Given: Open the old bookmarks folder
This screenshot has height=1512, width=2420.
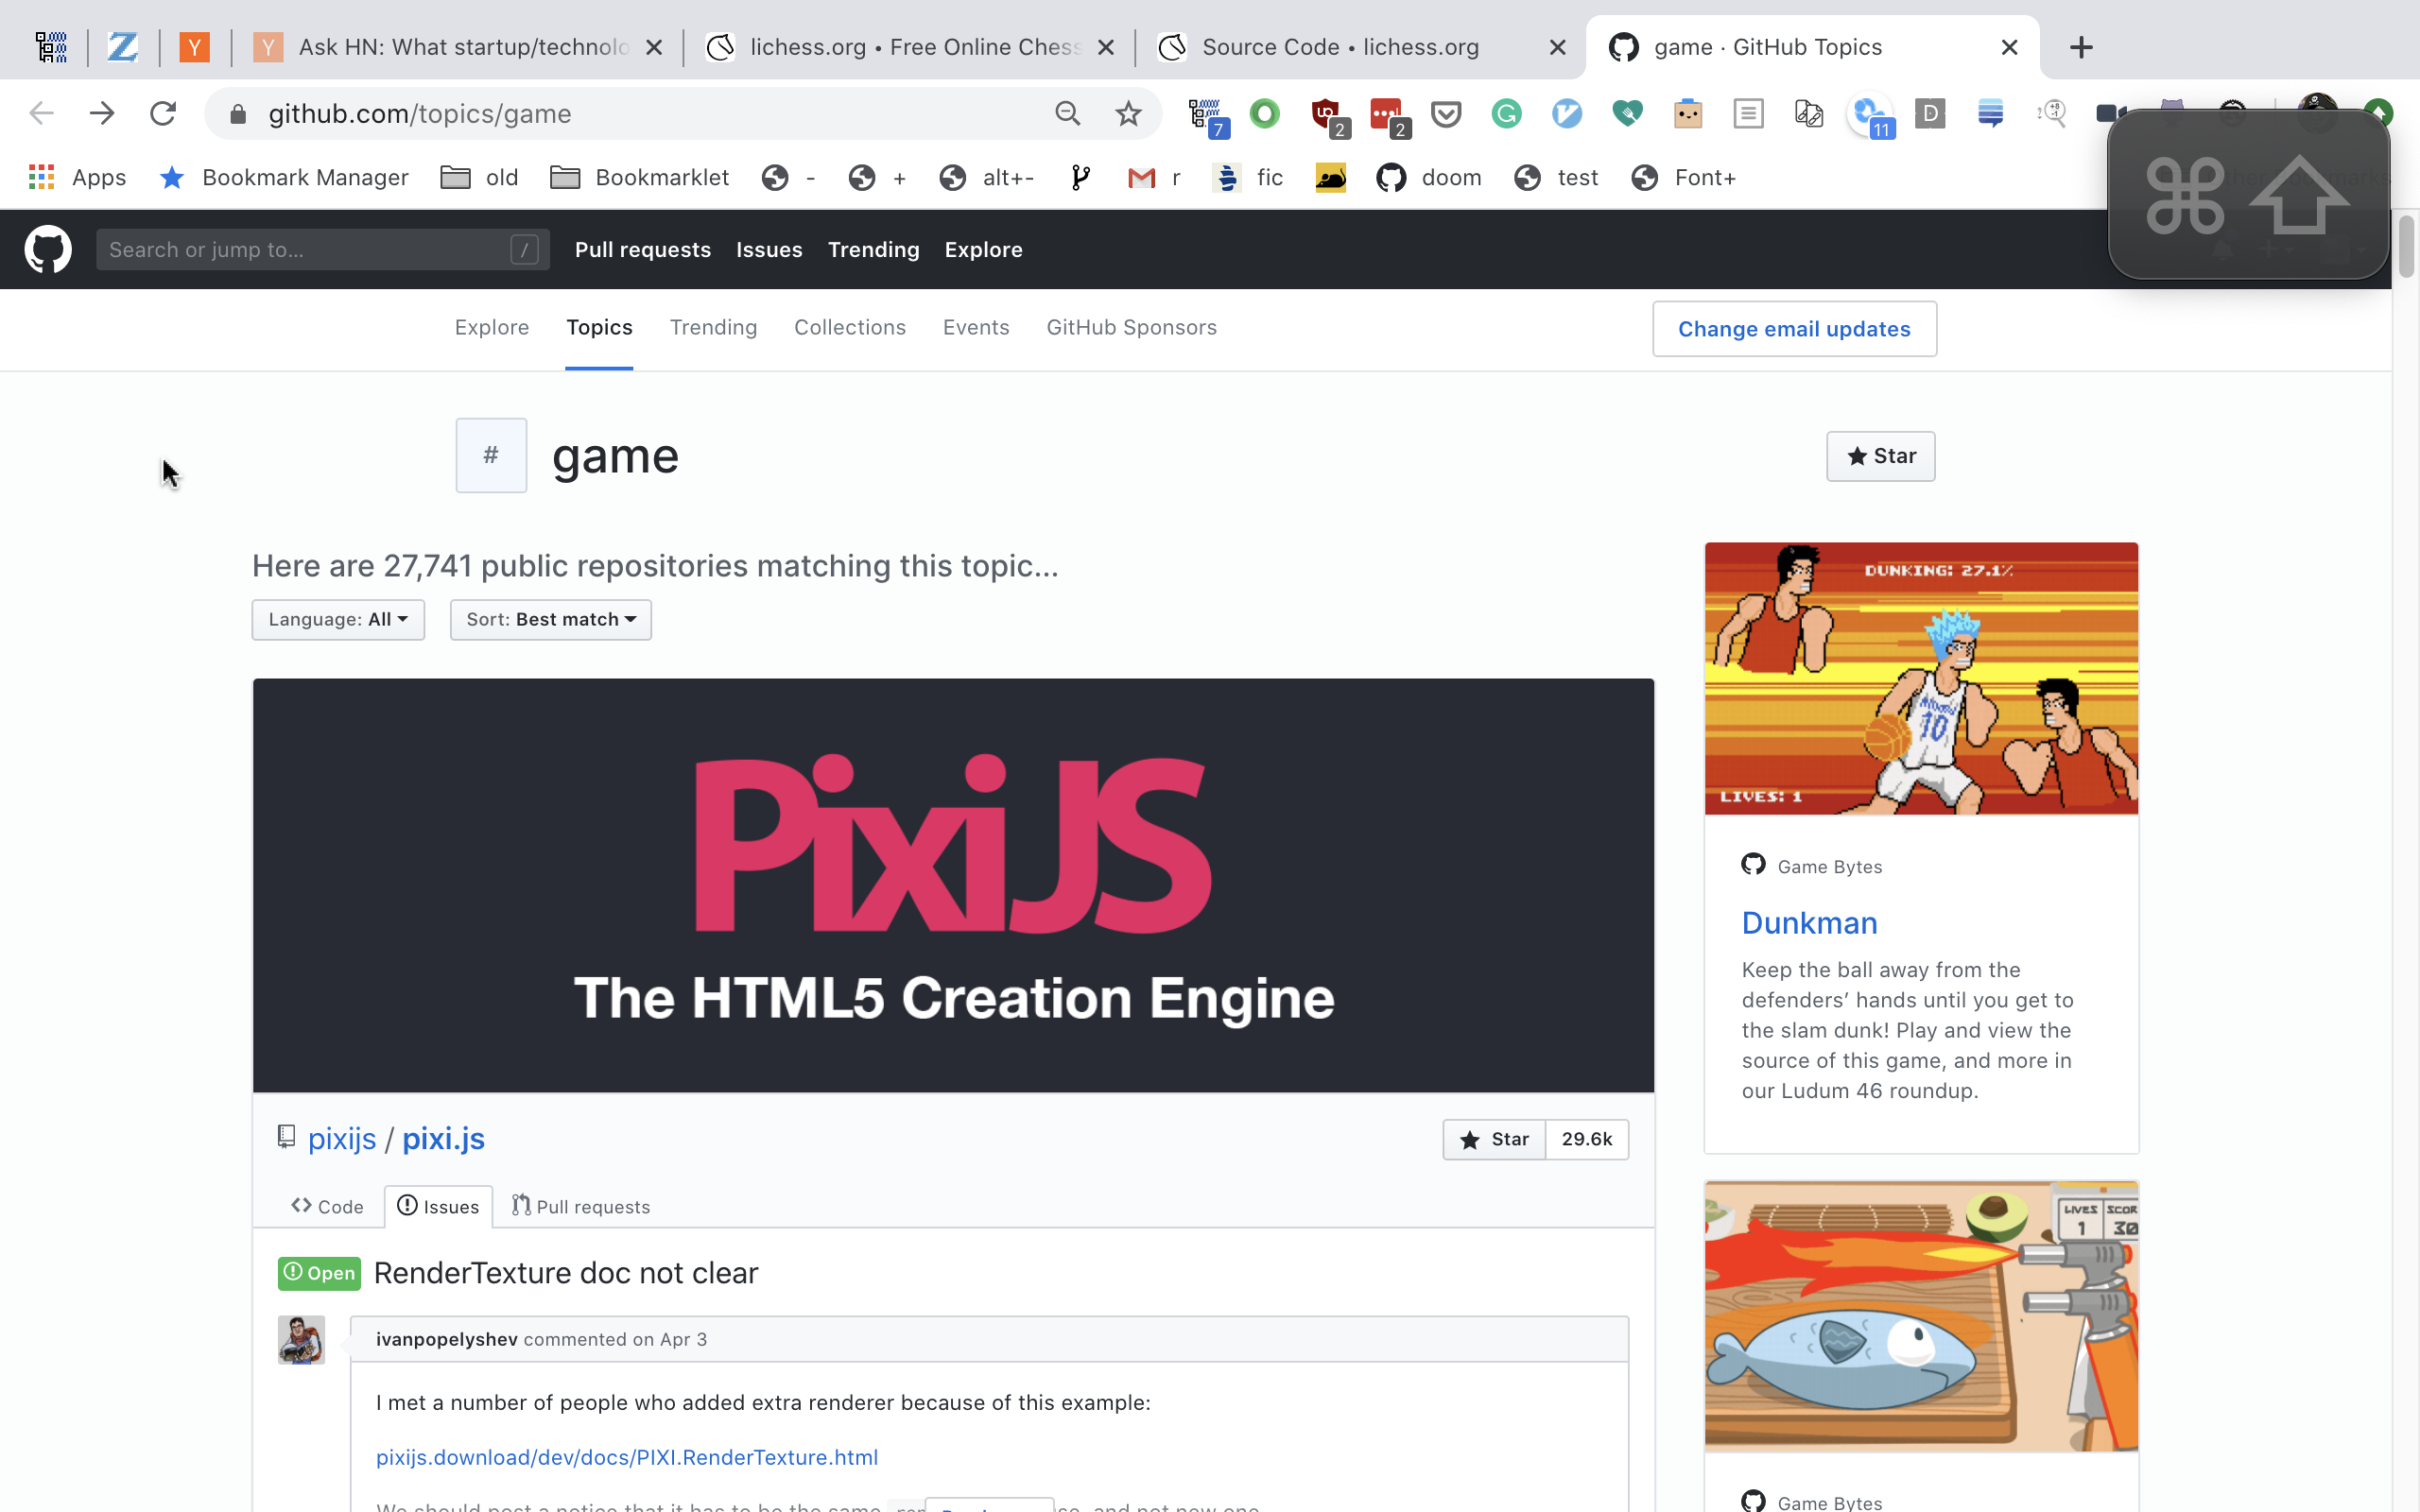Looking at the screenshot, I should click(x=480, y=178).
